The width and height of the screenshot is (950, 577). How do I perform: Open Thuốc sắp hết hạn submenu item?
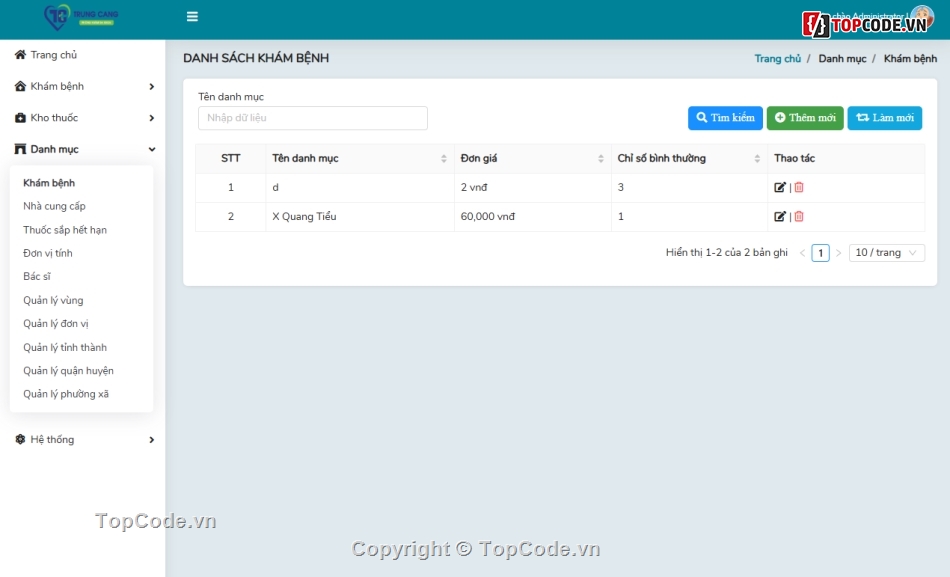[65, 230]
